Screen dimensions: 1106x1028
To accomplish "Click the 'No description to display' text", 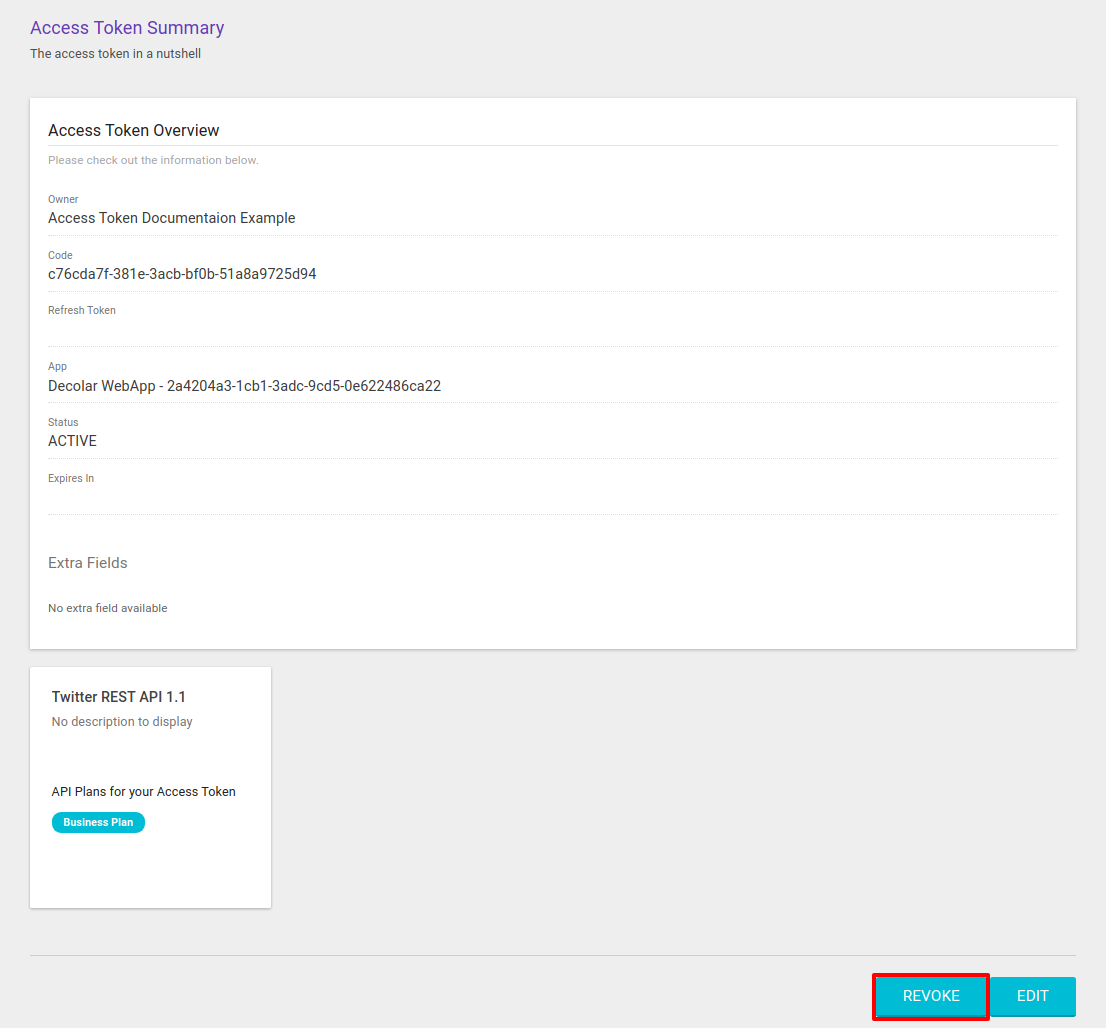I will 121,721.
